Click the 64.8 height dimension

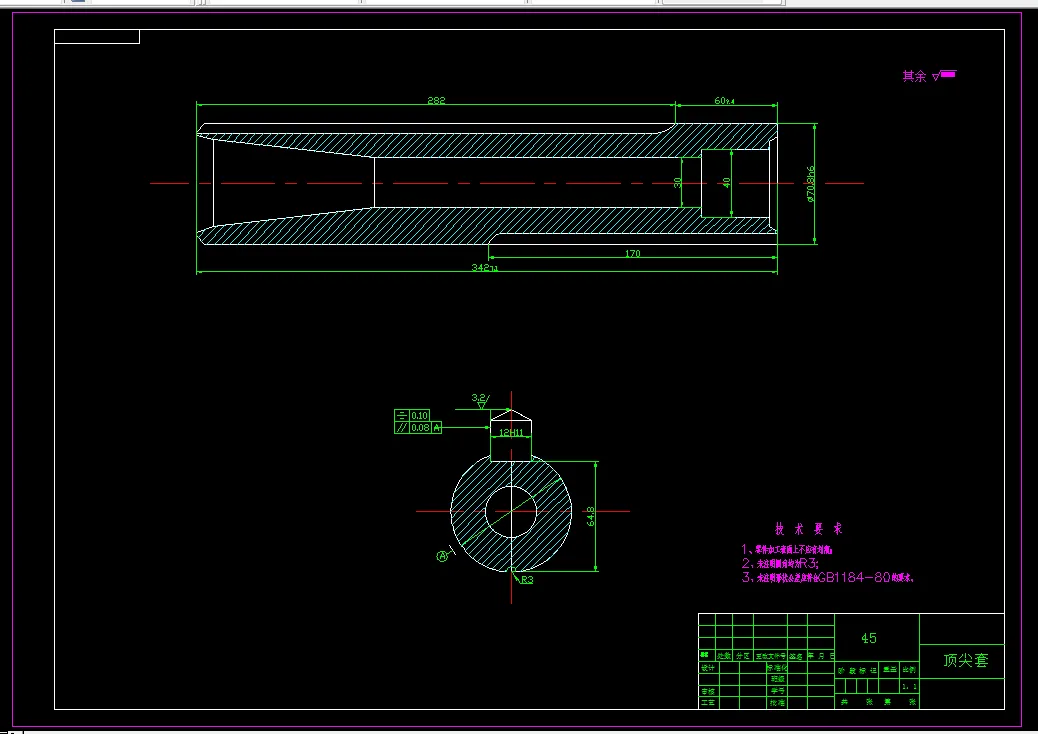point(590,516)
